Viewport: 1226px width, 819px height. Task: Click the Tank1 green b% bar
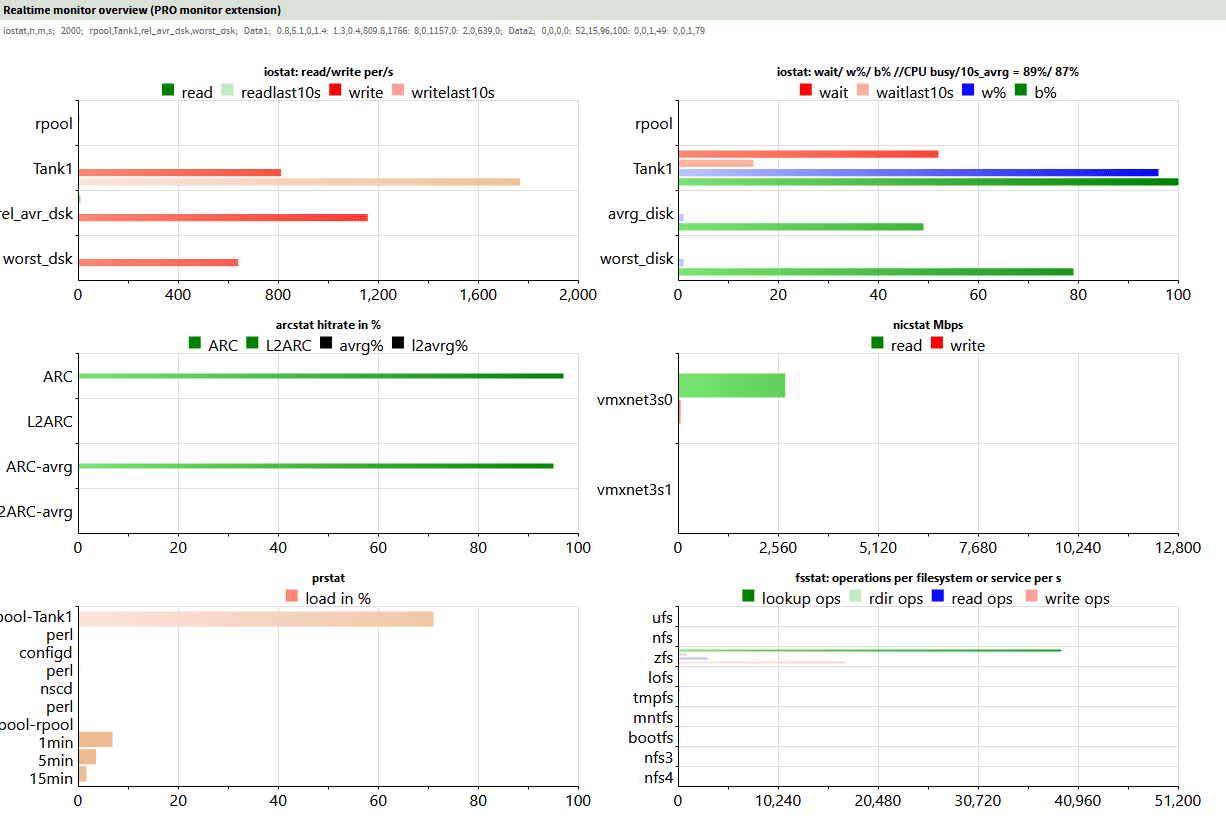[928, 182]
